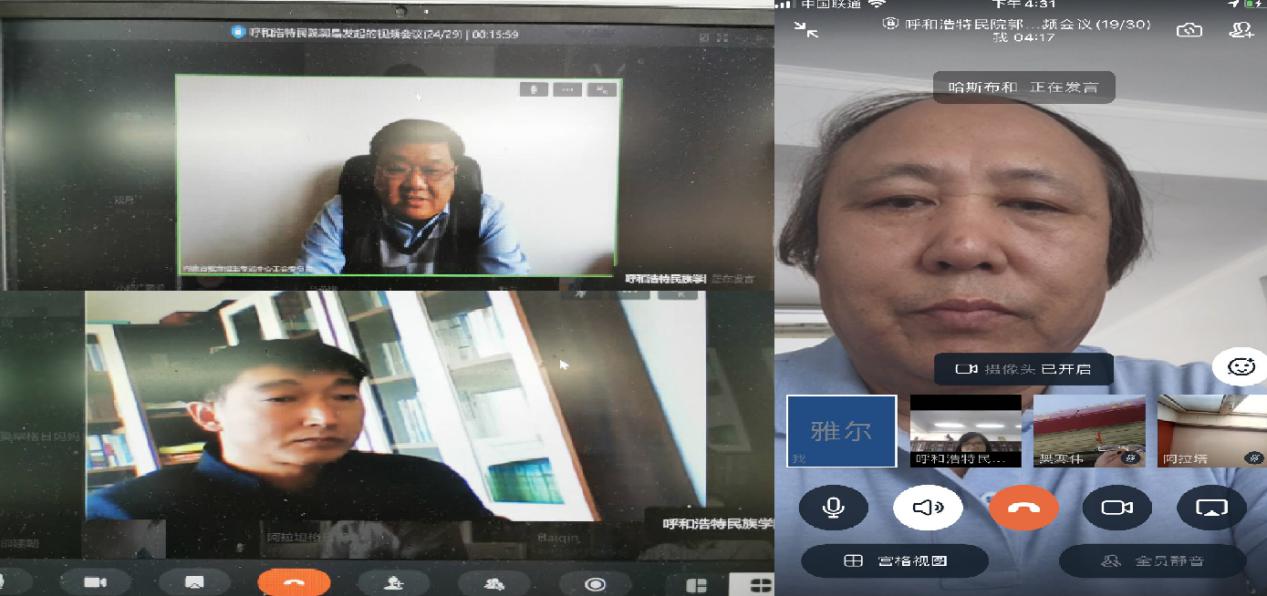
Task: Toggle the speaker output on the phone
Action: tap(927, 508)
